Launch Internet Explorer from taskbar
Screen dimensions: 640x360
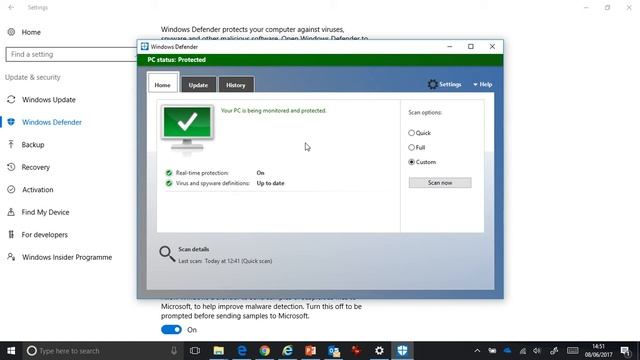[x=288, y=351]
